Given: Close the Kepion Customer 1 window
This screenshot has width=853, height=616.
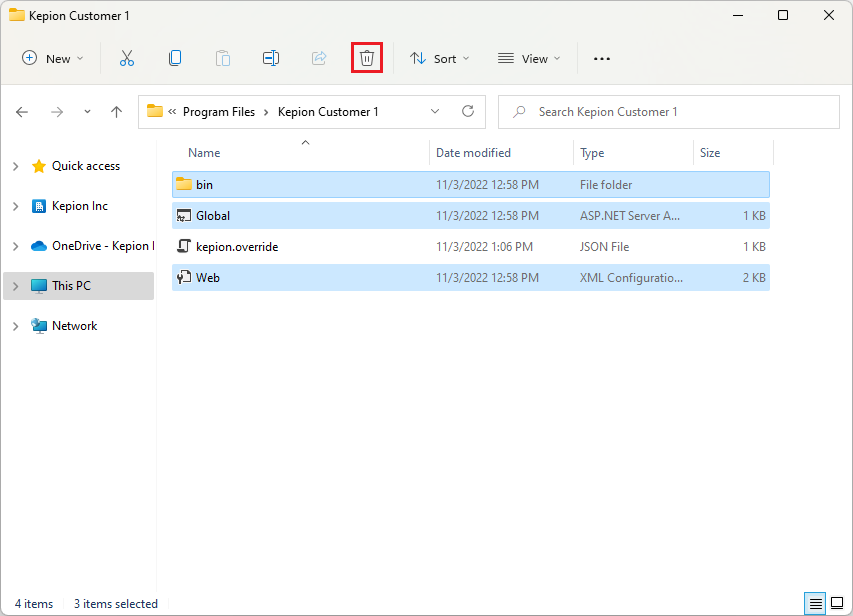Looking at the screenshot, I should click(x=829, y=15).
